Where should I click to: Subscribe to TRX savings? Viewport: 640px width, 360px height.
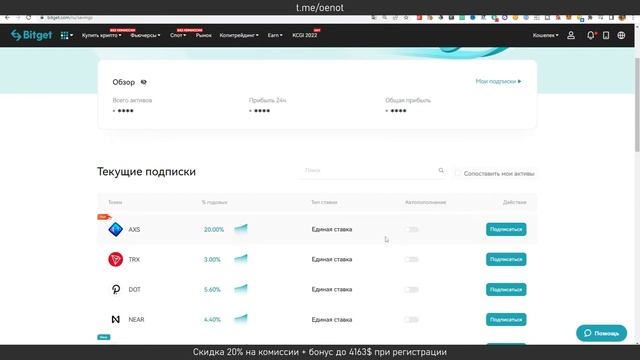click(506, 259)
